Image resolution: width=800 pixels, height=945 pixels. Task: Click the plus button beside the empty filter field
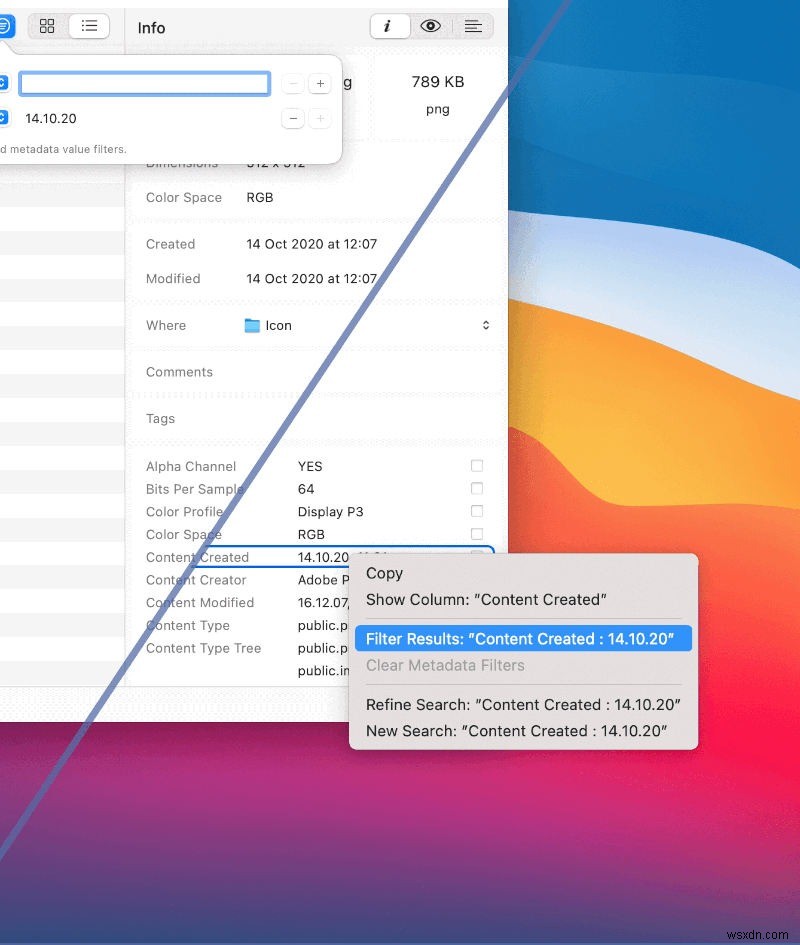pyautogui.click(x=319, y=83)
